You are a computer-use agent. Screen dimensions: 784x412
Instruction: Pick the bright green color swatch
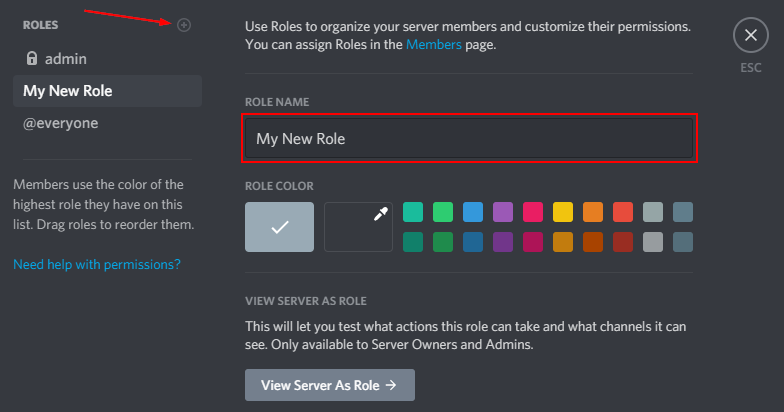click(443, 212)
